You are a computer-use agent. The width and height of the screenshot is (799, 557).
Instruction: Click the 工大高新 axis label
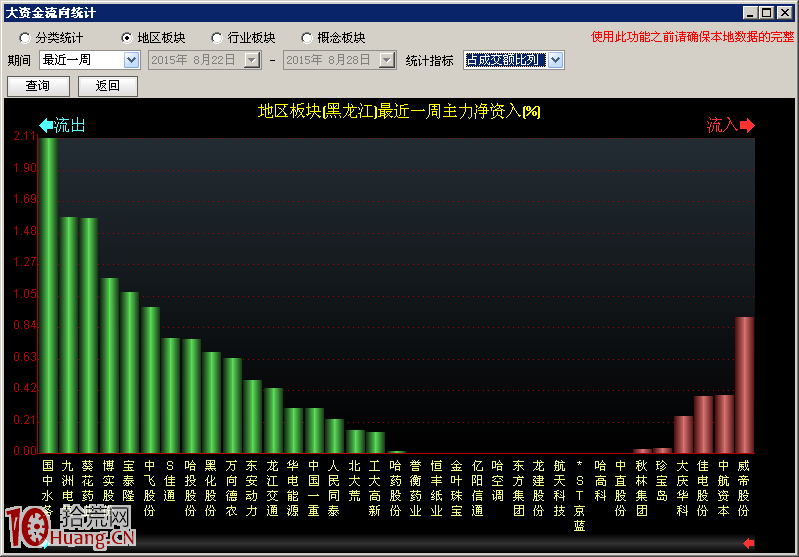pyautogui.click(x=375, y=488)
